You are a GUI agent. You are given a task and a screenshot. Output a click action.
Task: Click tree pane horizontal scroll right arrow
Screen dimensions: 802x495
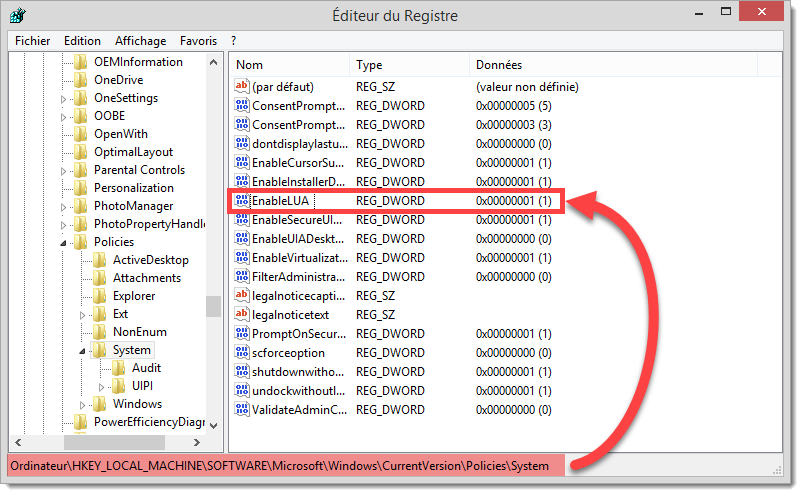pos(197,442)
